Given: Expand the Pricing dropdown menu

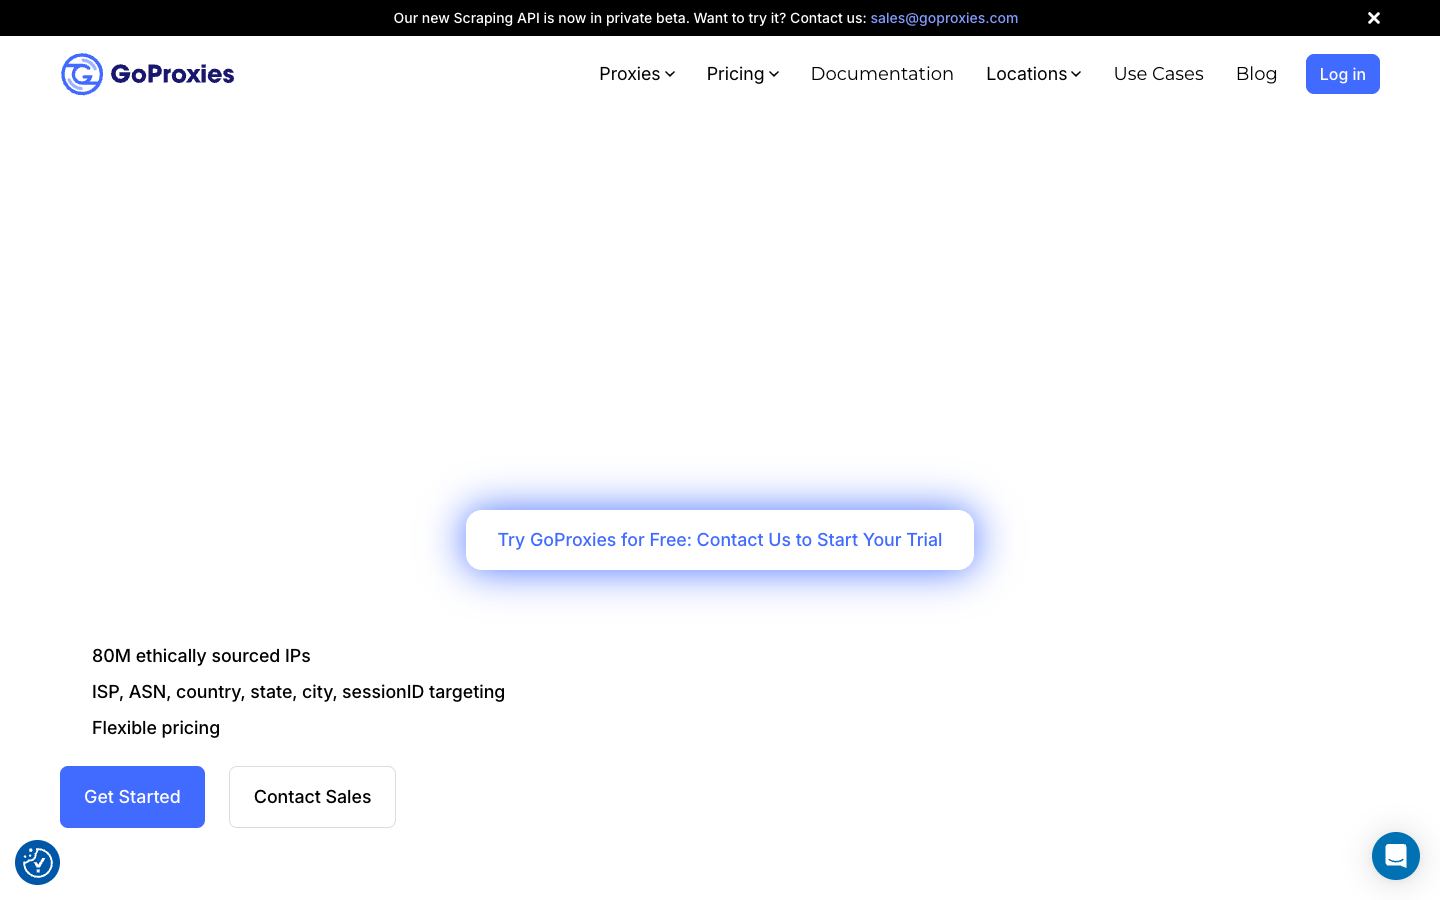Looking at the screenshot, I should pos(743,74).
